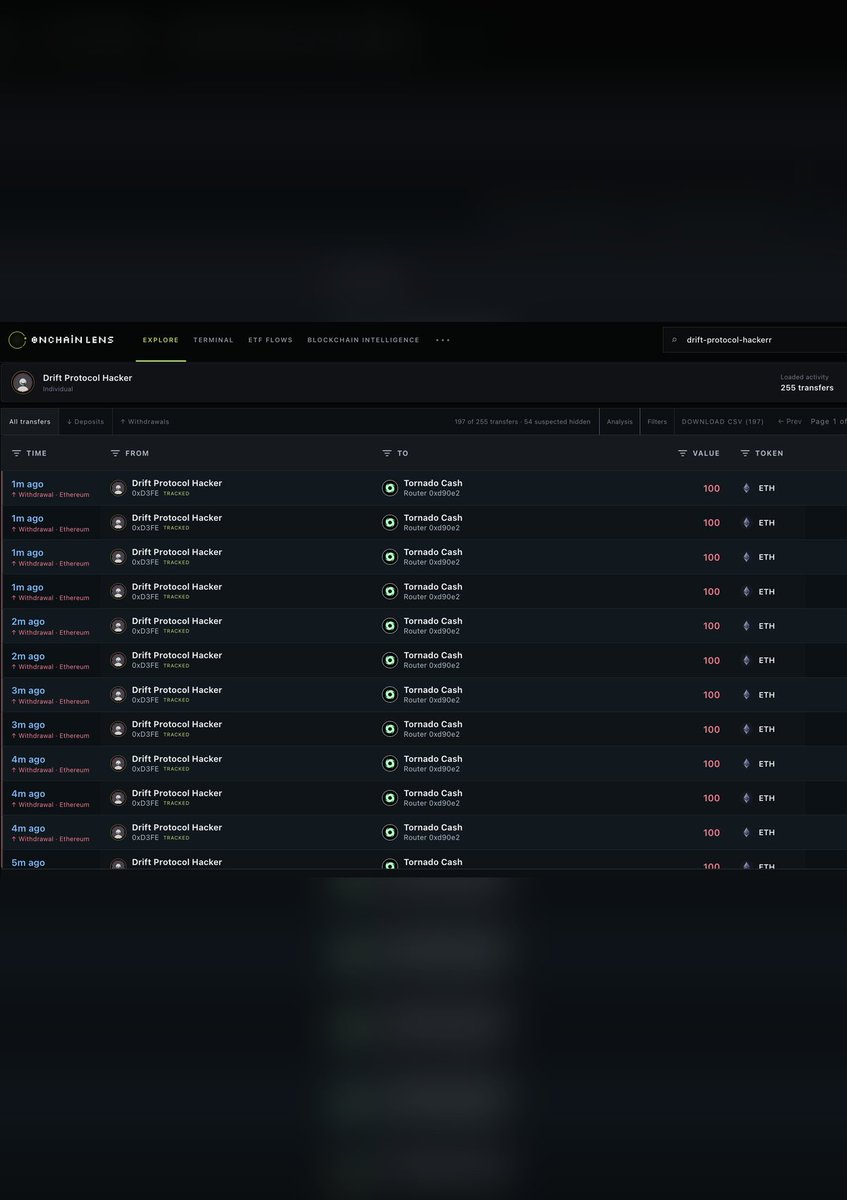Click Drift Protocol Hacker in the 5m ago row
The image size is (847, 1200).
(x=177, y=862)
